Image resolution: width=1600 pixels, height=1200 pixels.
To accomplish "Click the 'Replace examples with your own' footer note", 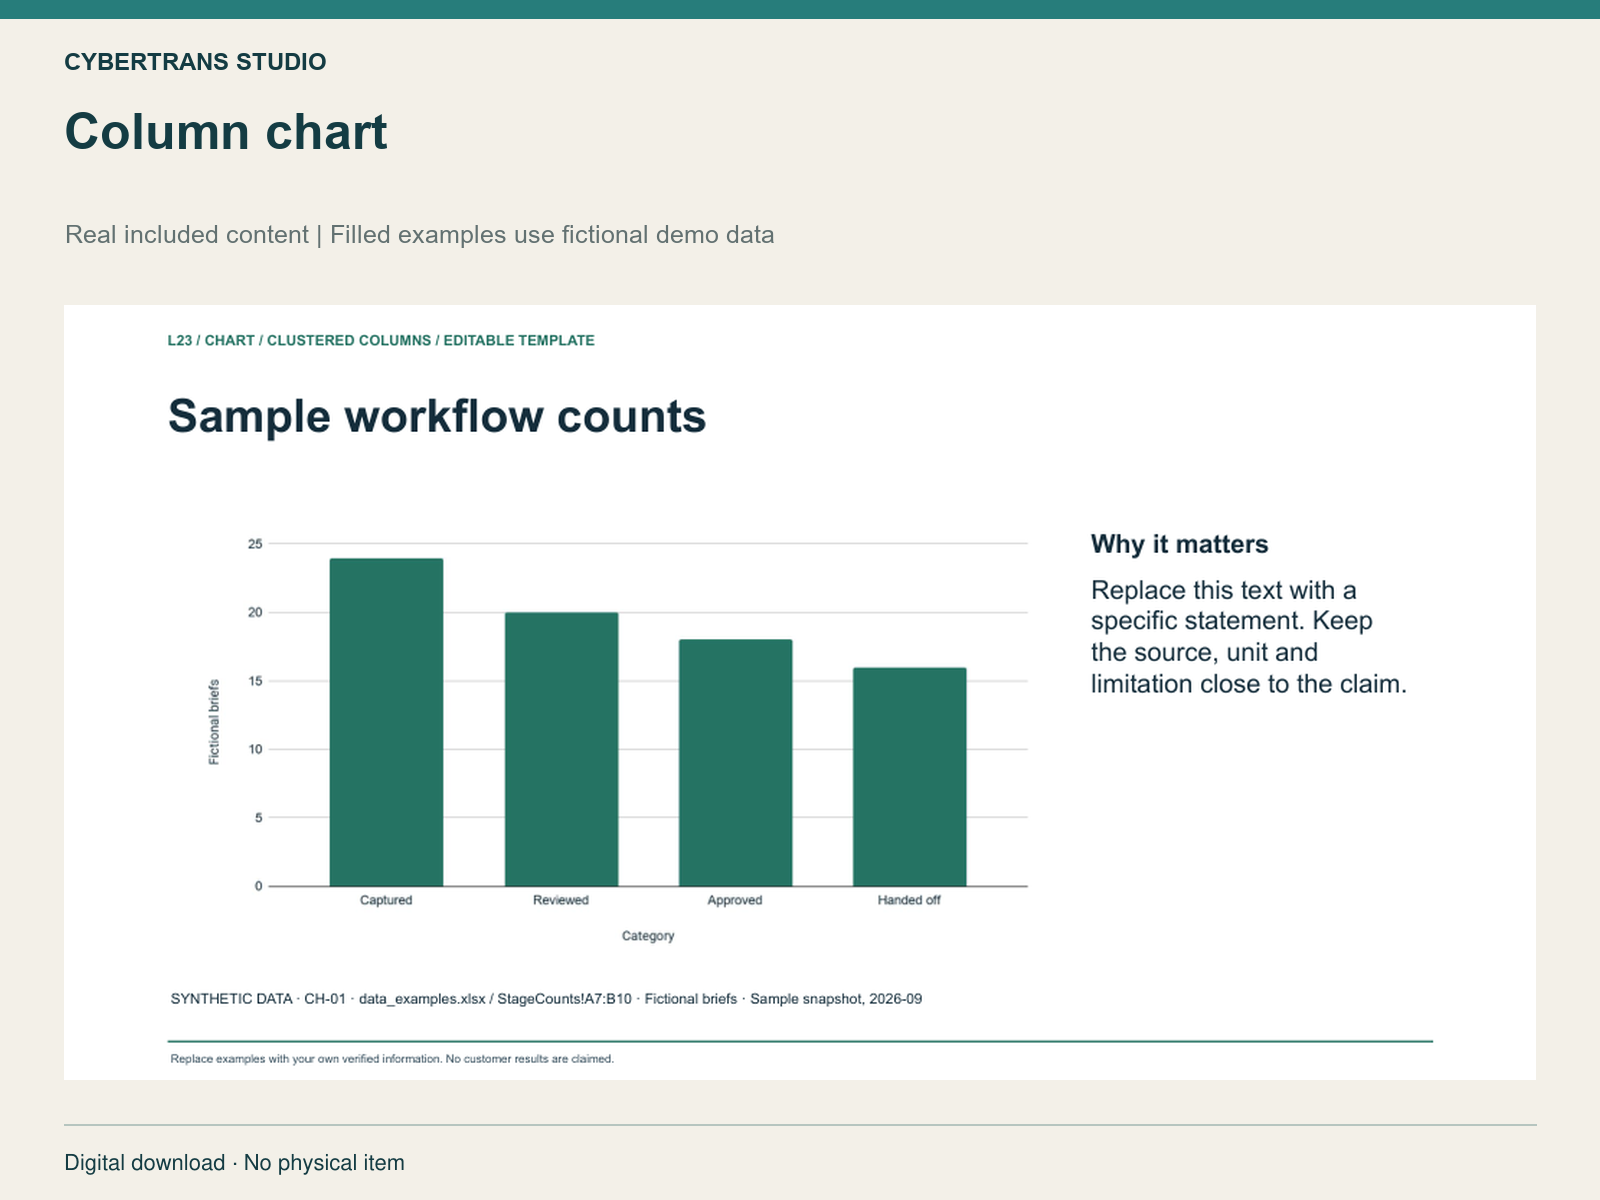I will 392,1059.
